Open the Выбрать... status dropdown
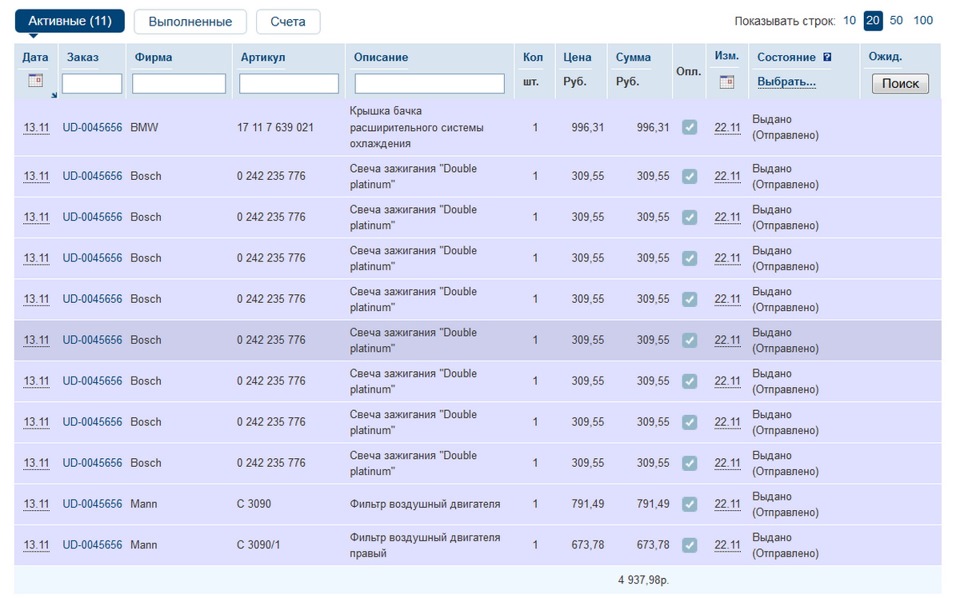This screenshot has height=598, width=960. 786,82
